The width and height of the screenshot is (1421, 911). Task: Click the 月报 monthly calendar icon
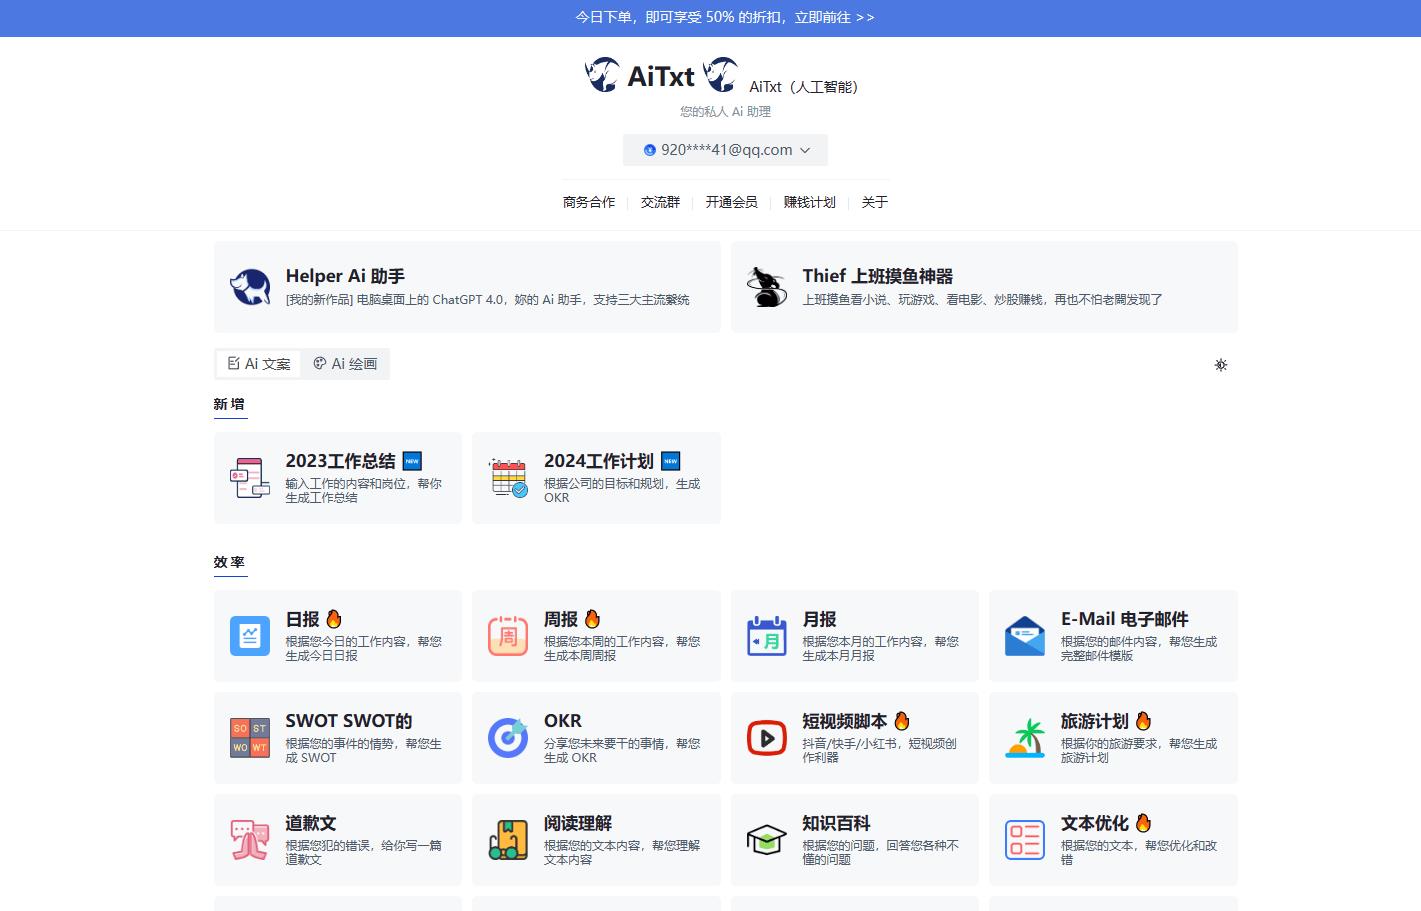point(767,636)
